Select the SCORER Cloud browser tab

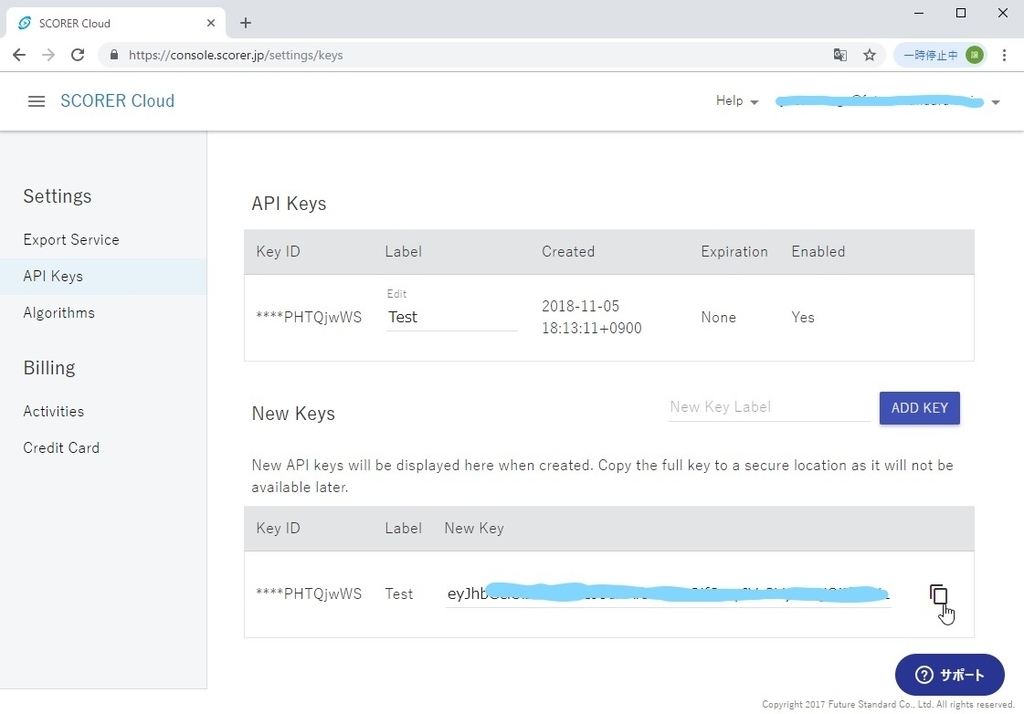[x=116, y=23]
